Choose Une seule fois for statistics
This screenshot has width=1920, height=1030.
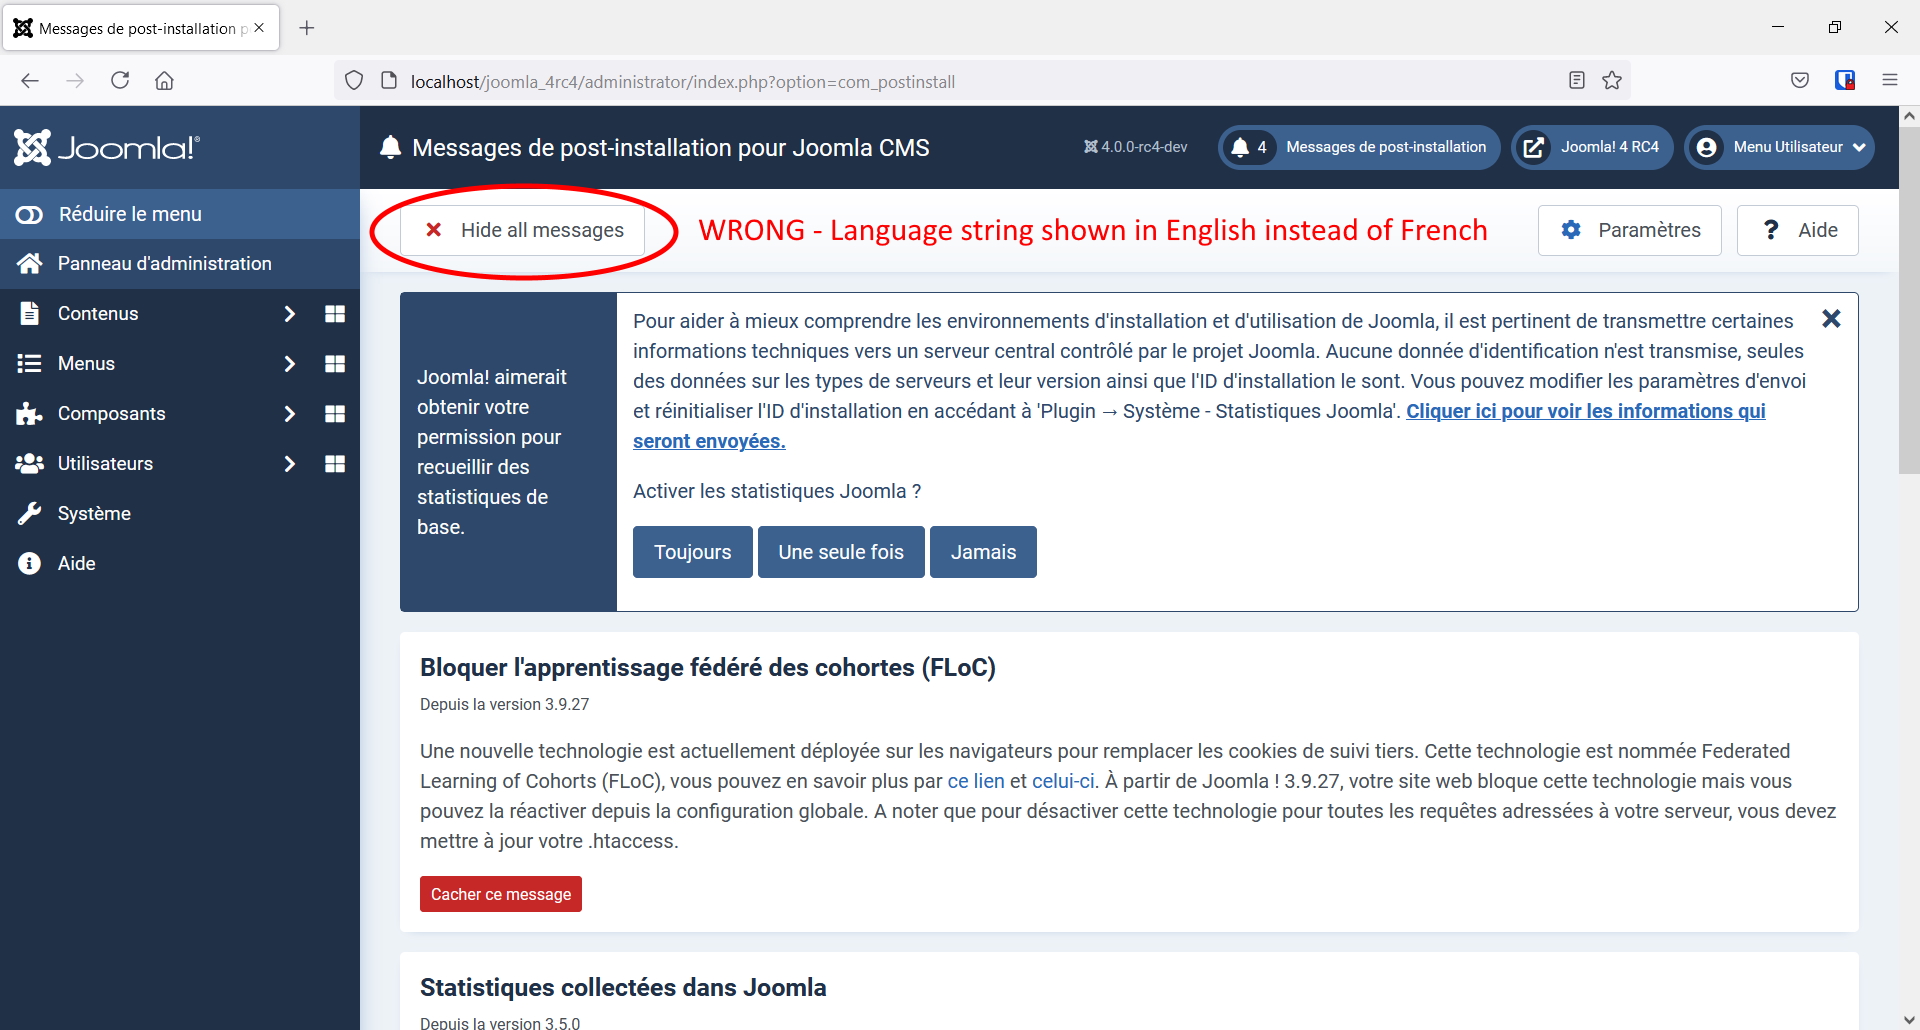841,552
